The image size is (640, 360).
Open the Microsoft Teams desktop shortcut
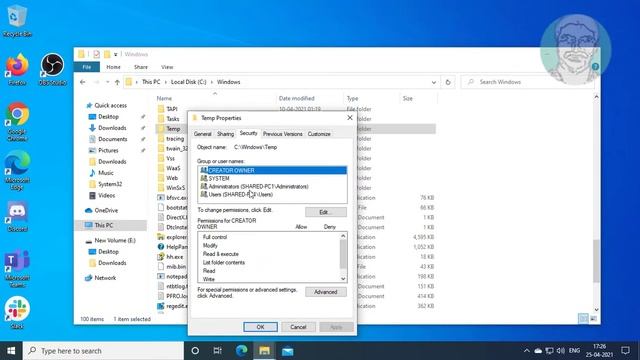point(17,269)
